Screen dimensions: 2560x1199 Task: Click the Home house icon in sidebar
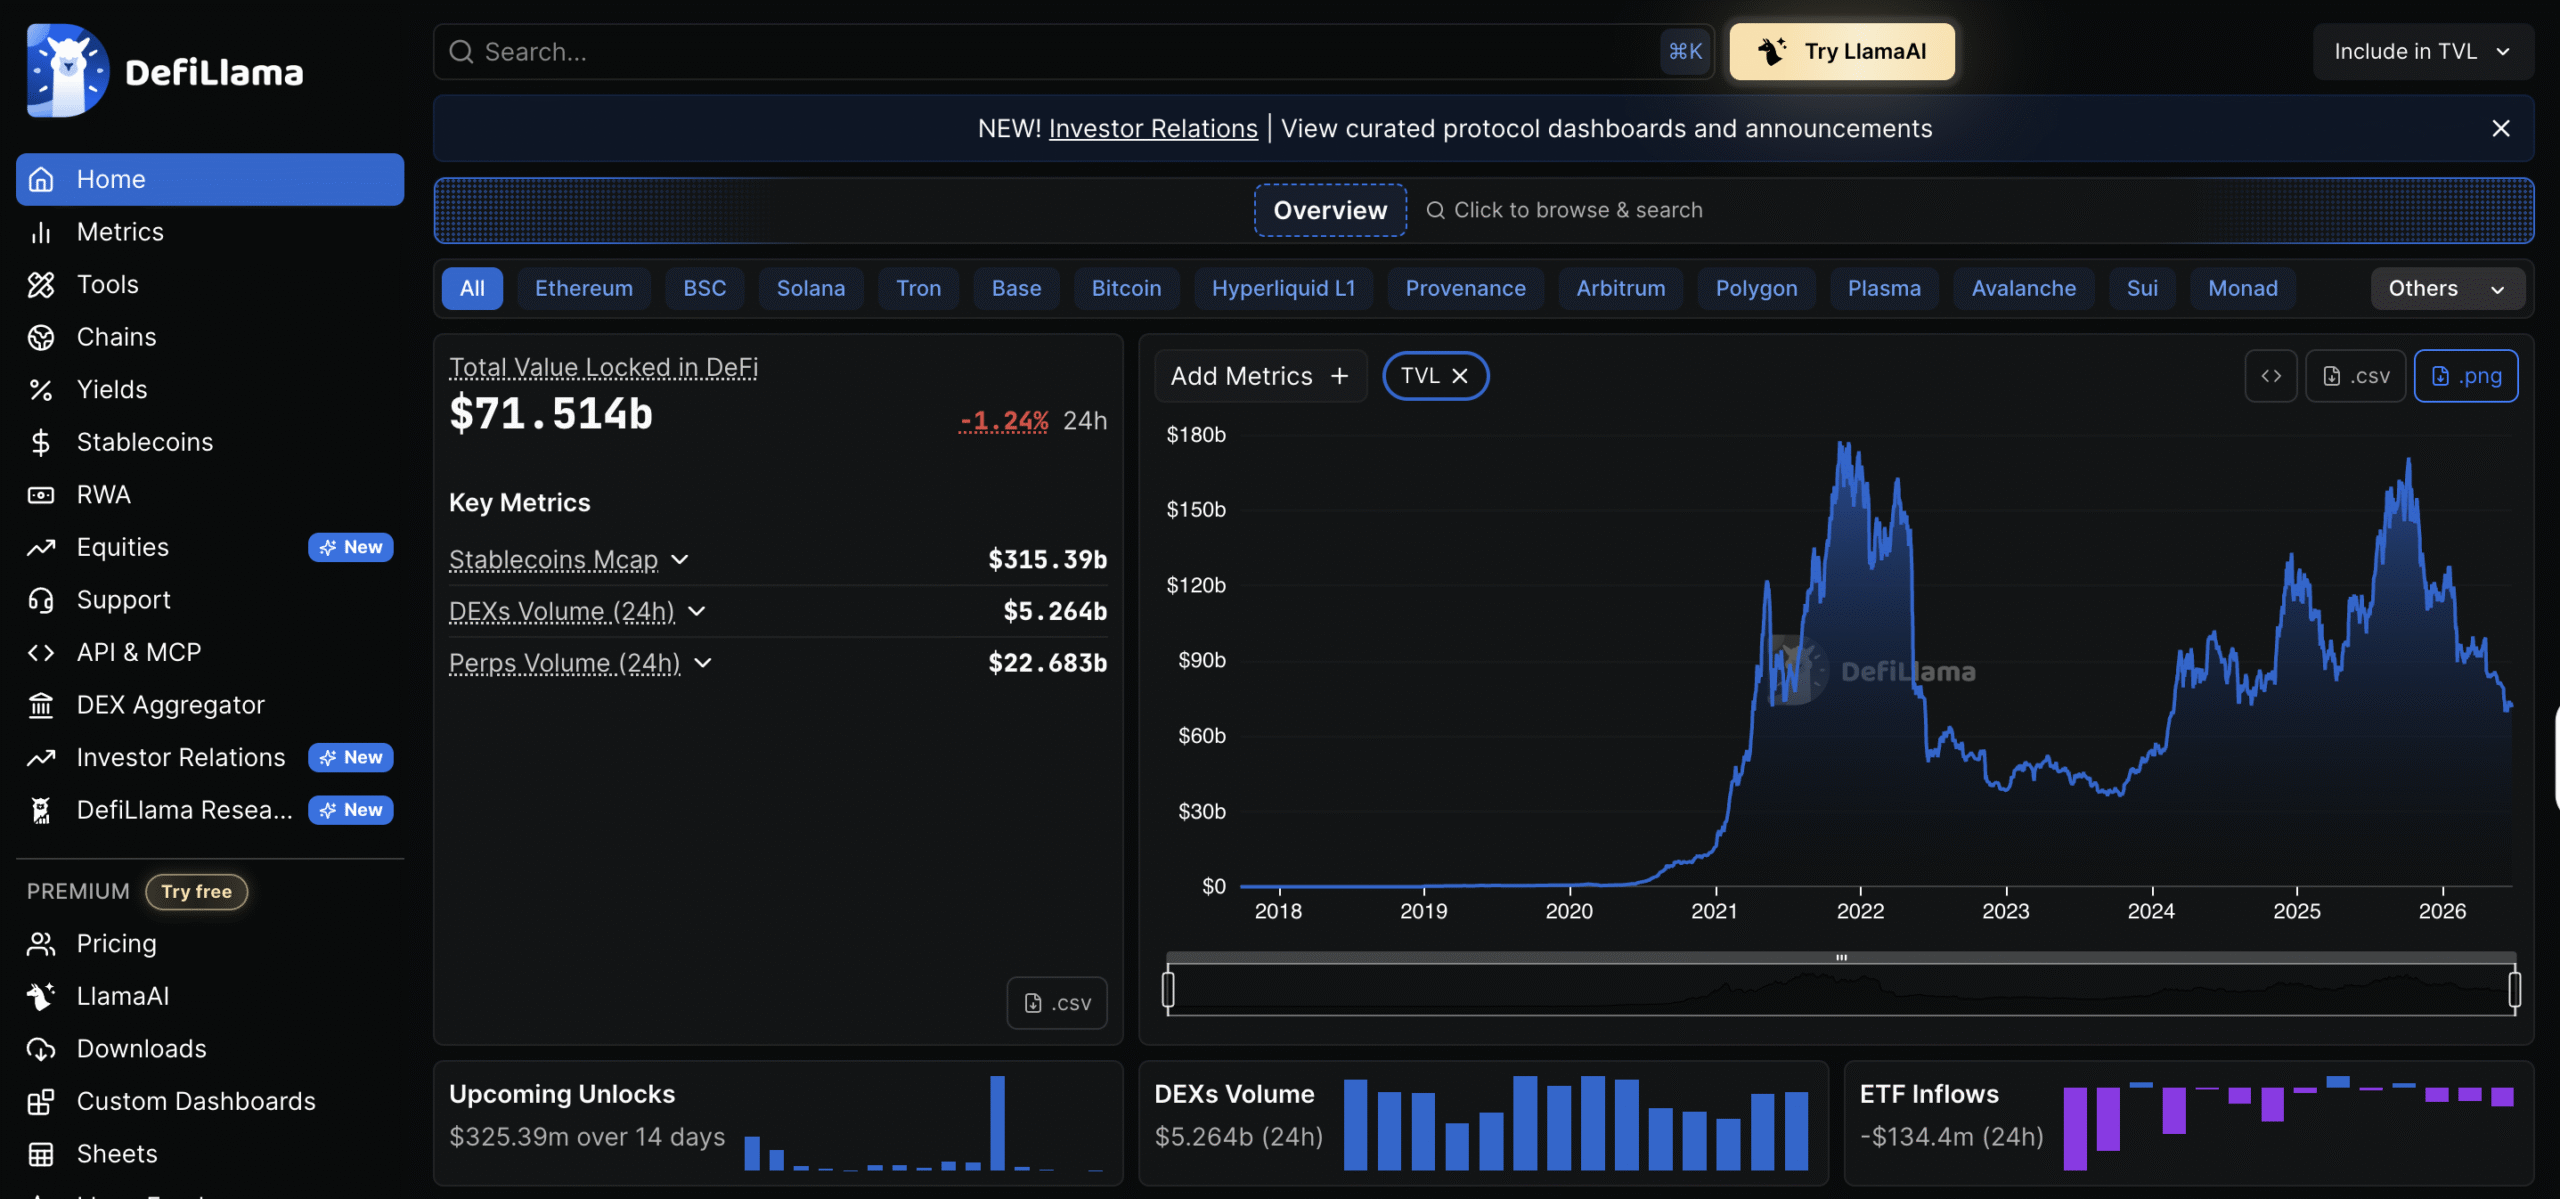click(40, 179)
